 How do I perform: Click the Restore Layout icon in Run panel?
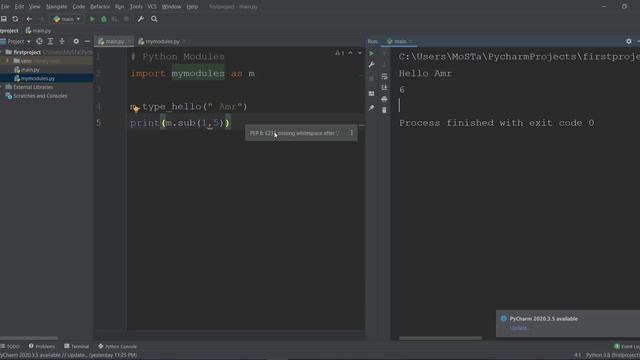[371, 93]
